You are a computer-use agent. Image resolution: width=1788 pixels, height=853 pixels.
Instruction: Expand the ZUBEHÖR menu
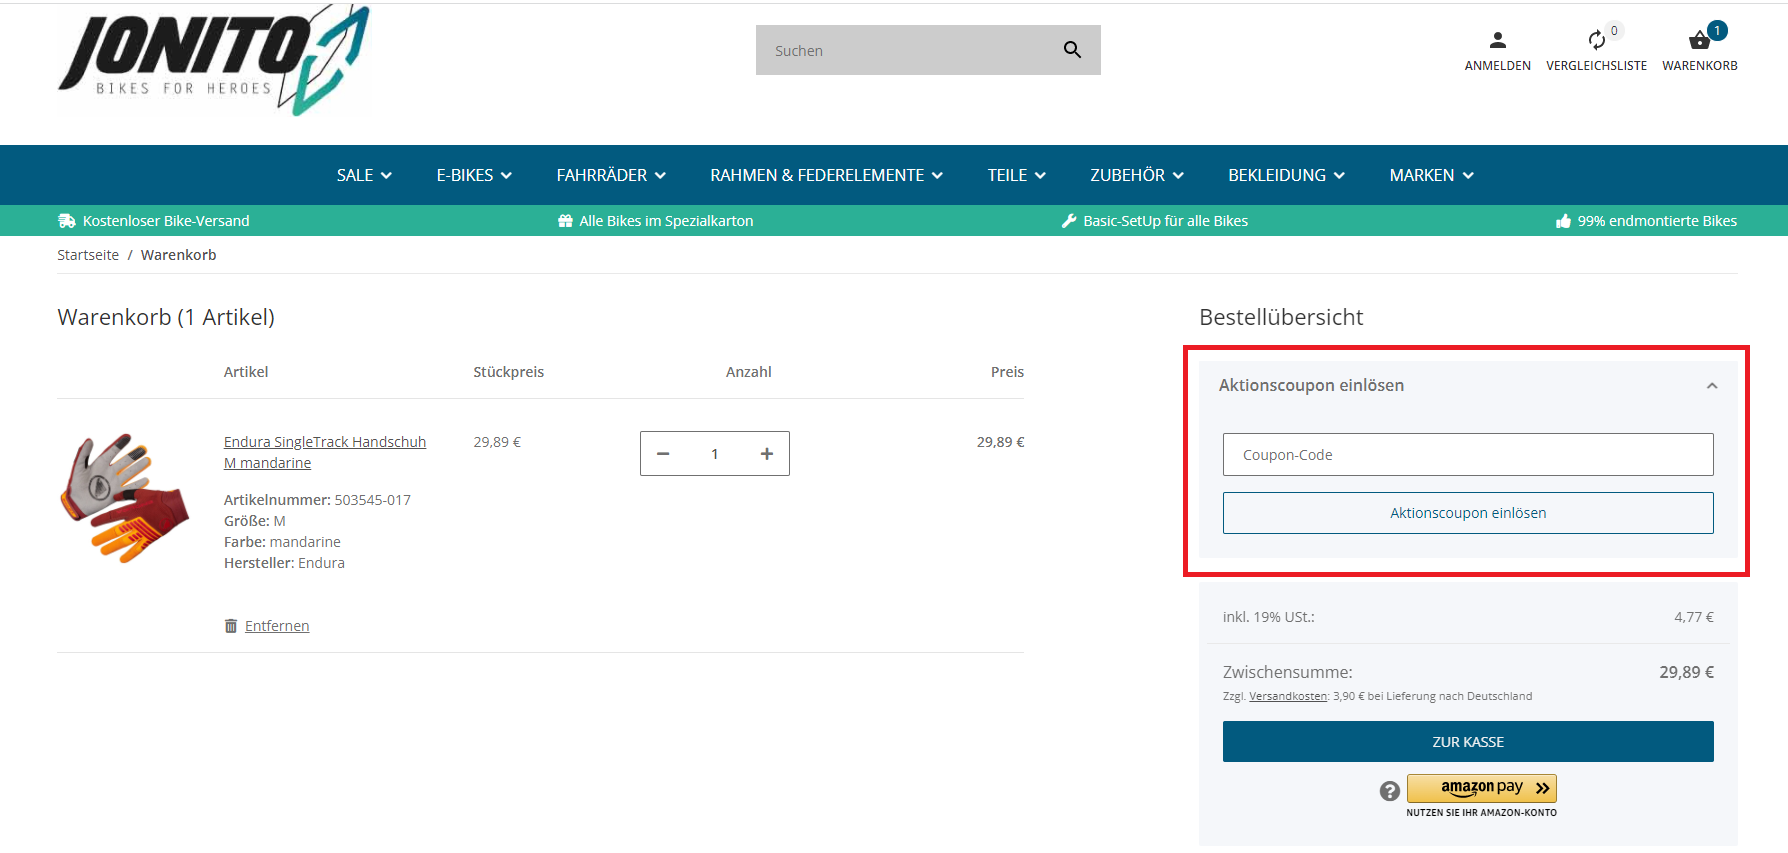(x=1137, y=175)
